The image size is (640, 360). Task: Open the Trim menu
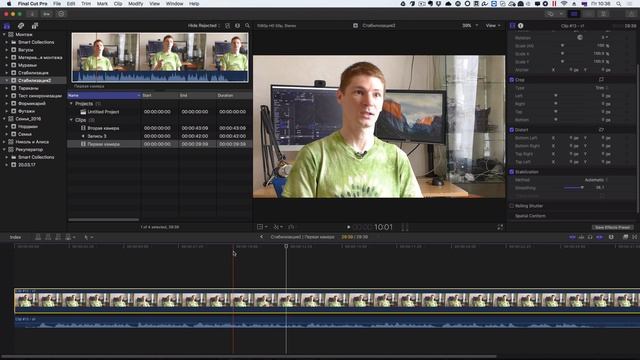pos(86,4)
